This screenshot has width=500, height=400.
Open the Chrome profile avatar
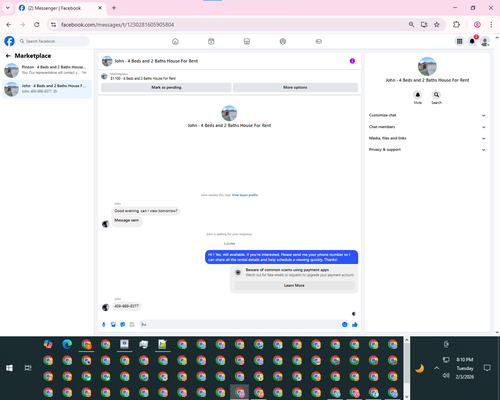pyautogui.click(x=477, y=24)
